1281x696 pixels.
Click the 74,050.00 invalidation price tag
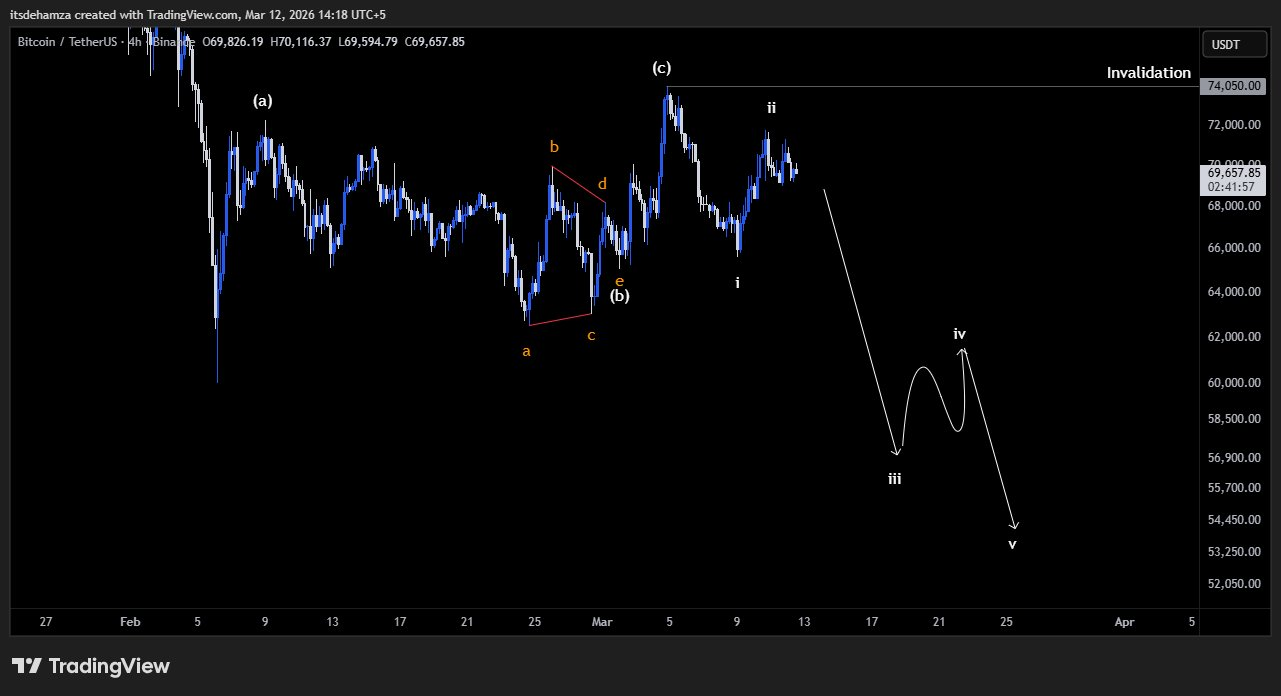click(1233, 87)
